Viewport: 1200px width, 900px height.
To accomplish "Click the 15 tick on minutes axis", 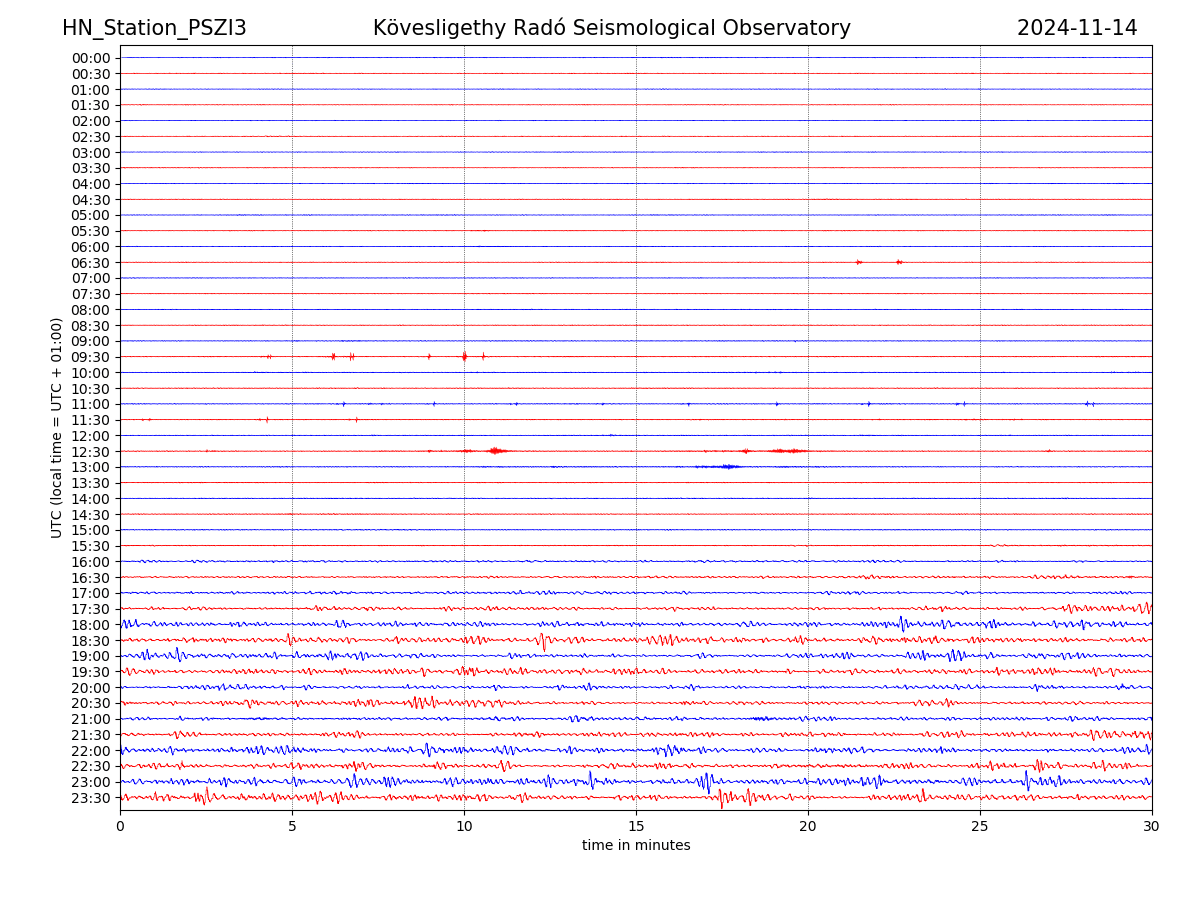I will (x=636, y=826).
